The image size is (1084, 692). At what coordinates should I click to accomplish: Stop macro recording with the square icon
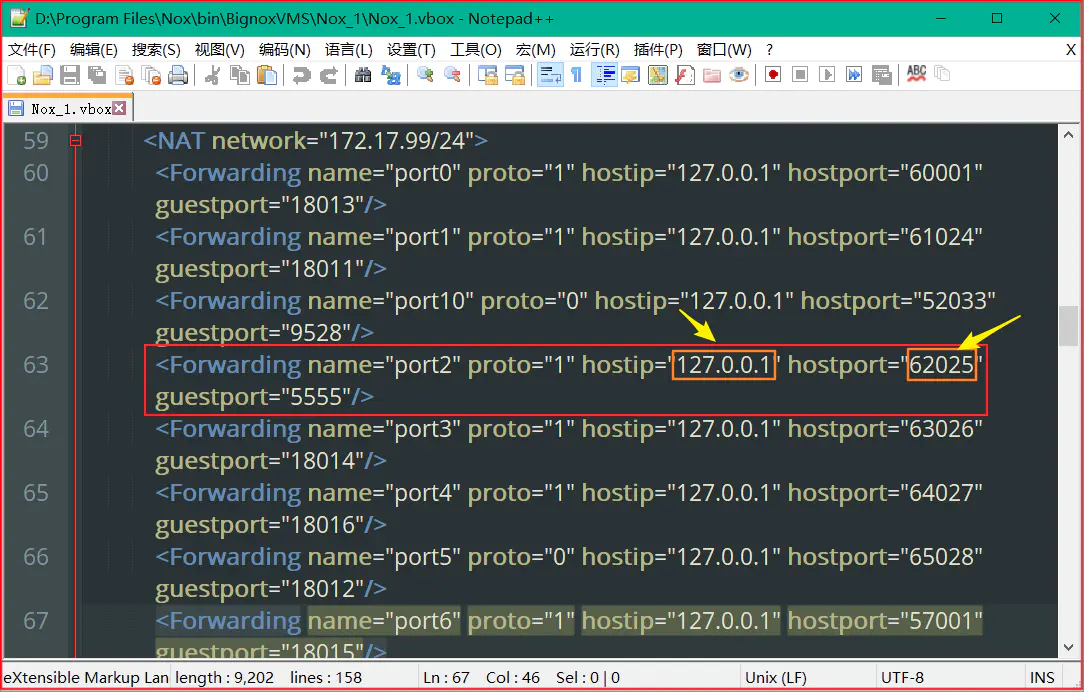(800, 75)
